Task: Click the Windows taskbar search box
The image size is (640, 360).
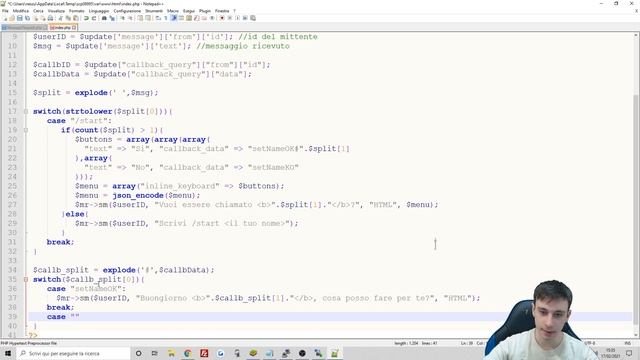Action: click(x=73, y=353)
